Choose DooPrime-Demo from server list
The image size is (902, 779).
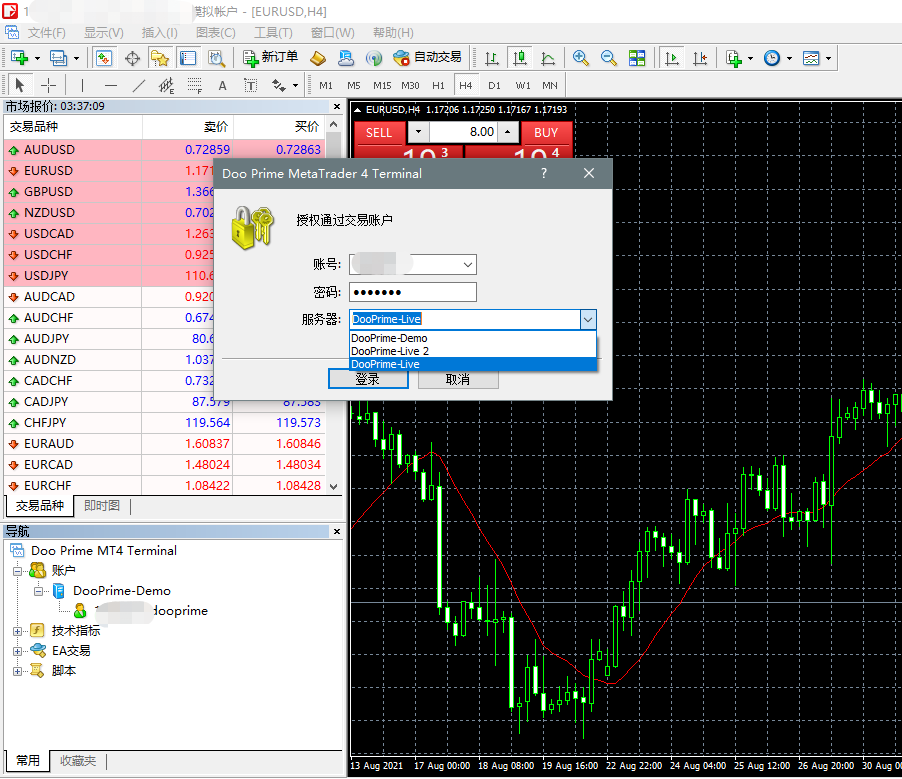(x=473, y=338)
